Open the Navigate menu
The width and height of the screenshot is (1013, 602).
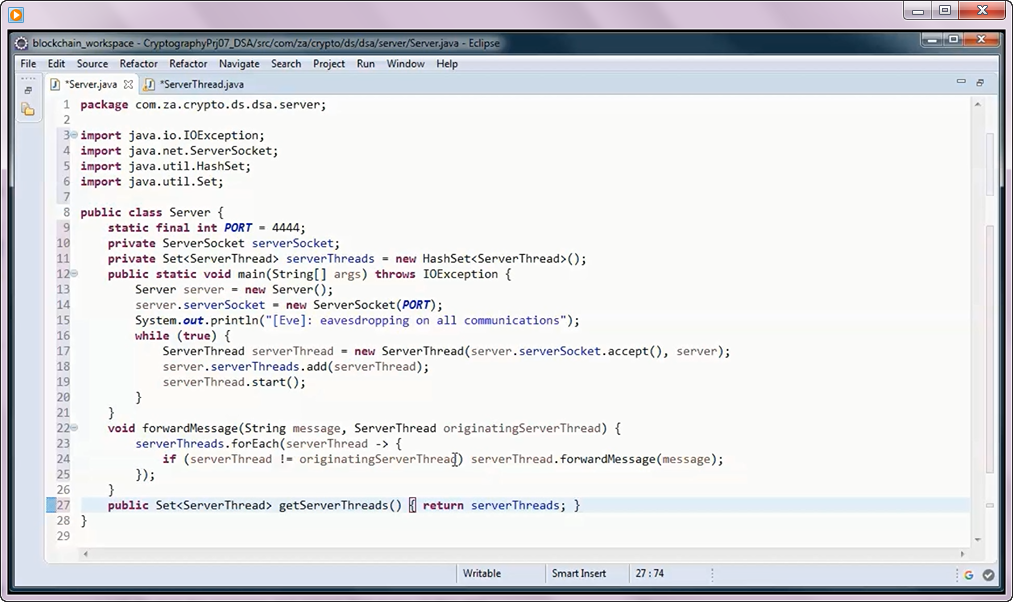[239, 64]
